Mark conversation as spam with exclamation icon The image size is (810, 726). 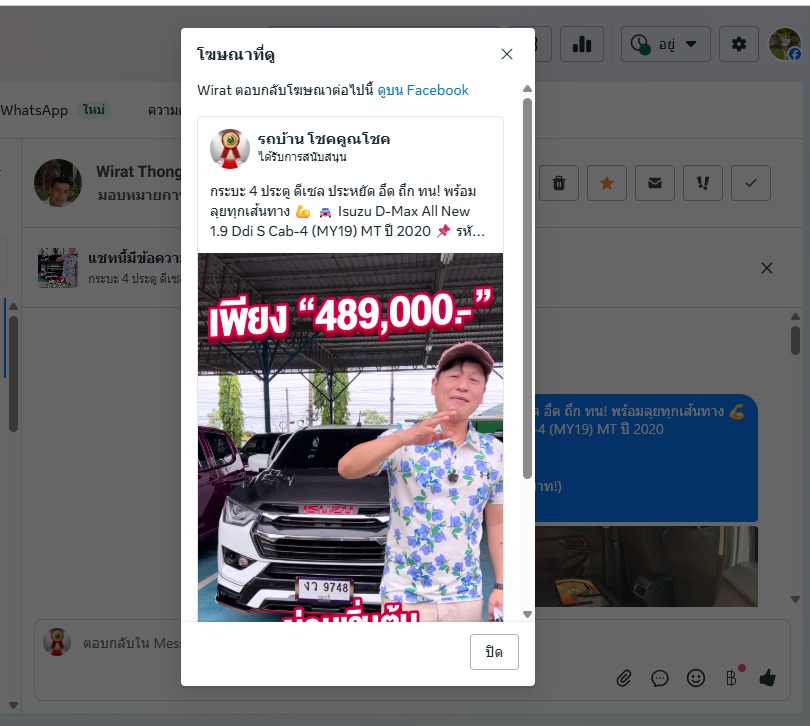coord(703,183)
